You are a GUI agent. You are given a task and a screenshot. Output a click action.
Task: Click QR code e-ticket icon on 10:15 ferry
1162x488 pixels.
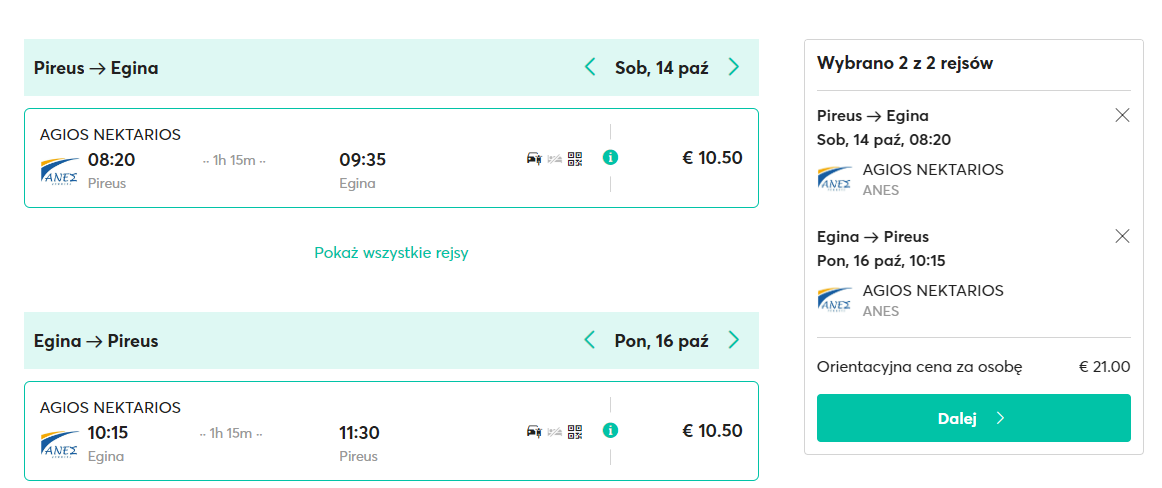(x=574, y=431)
